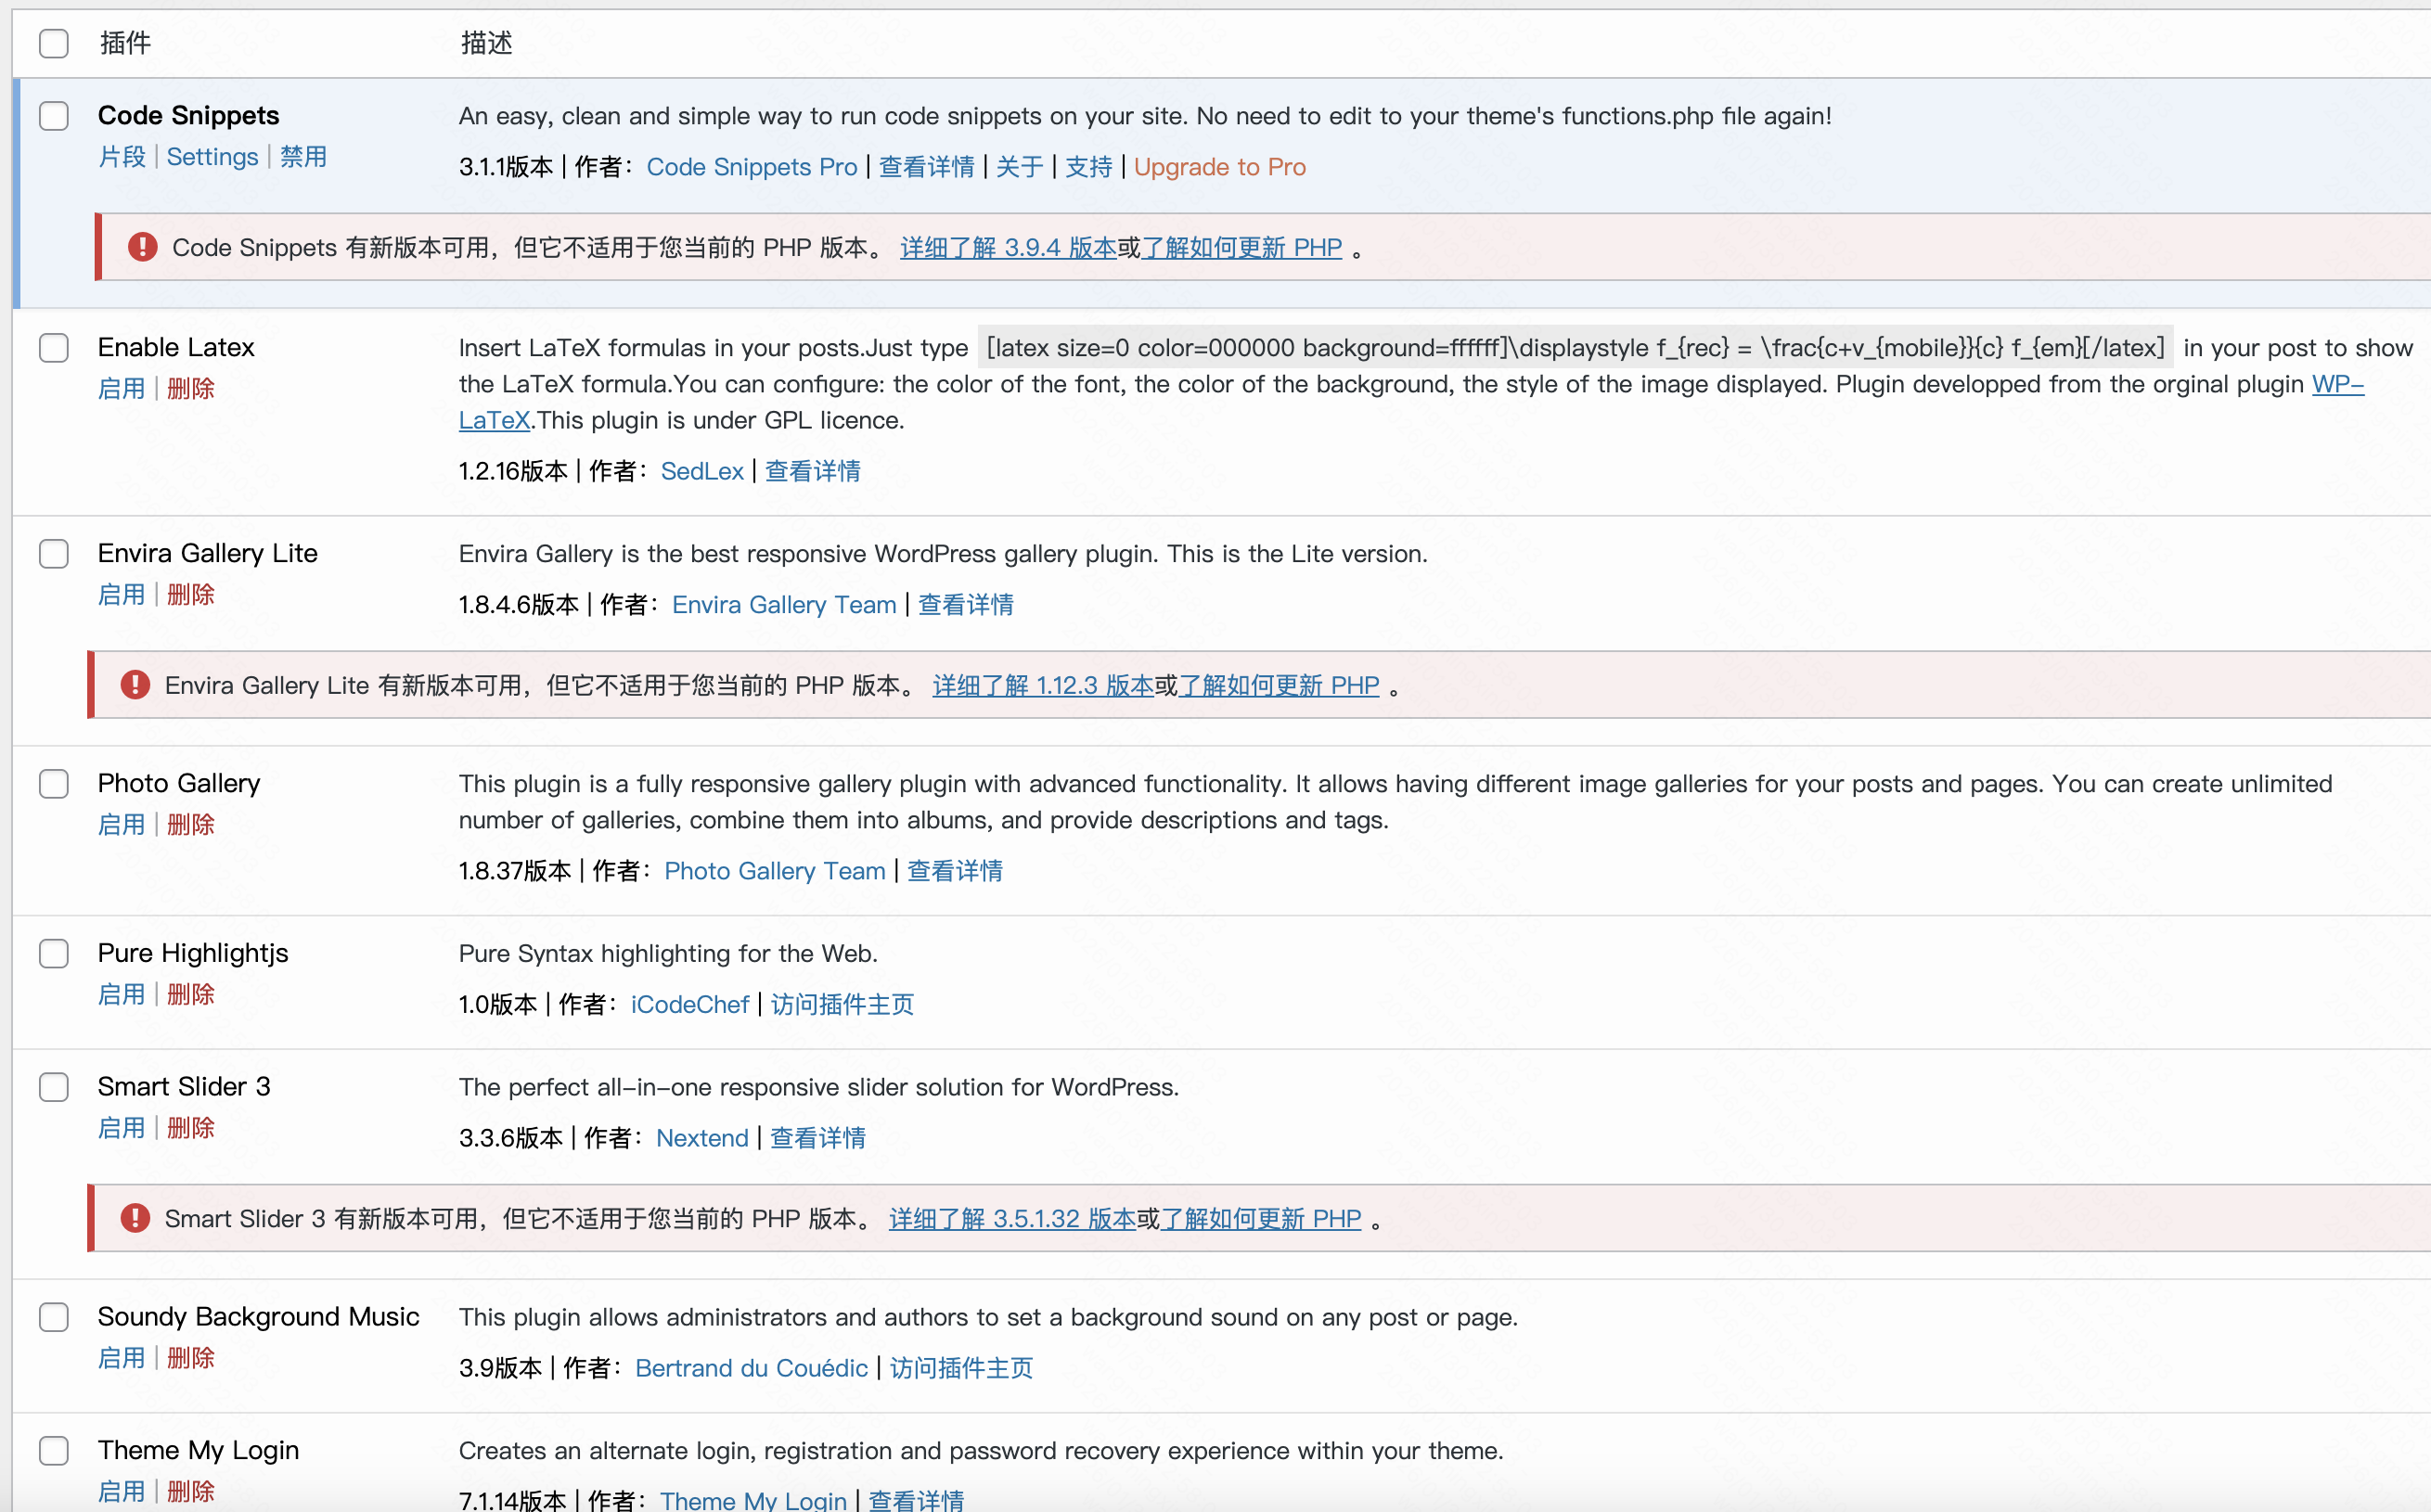
Task: Visit Pure Highlightjs plugin homepage link
Action: click(x=842, y=1004)
